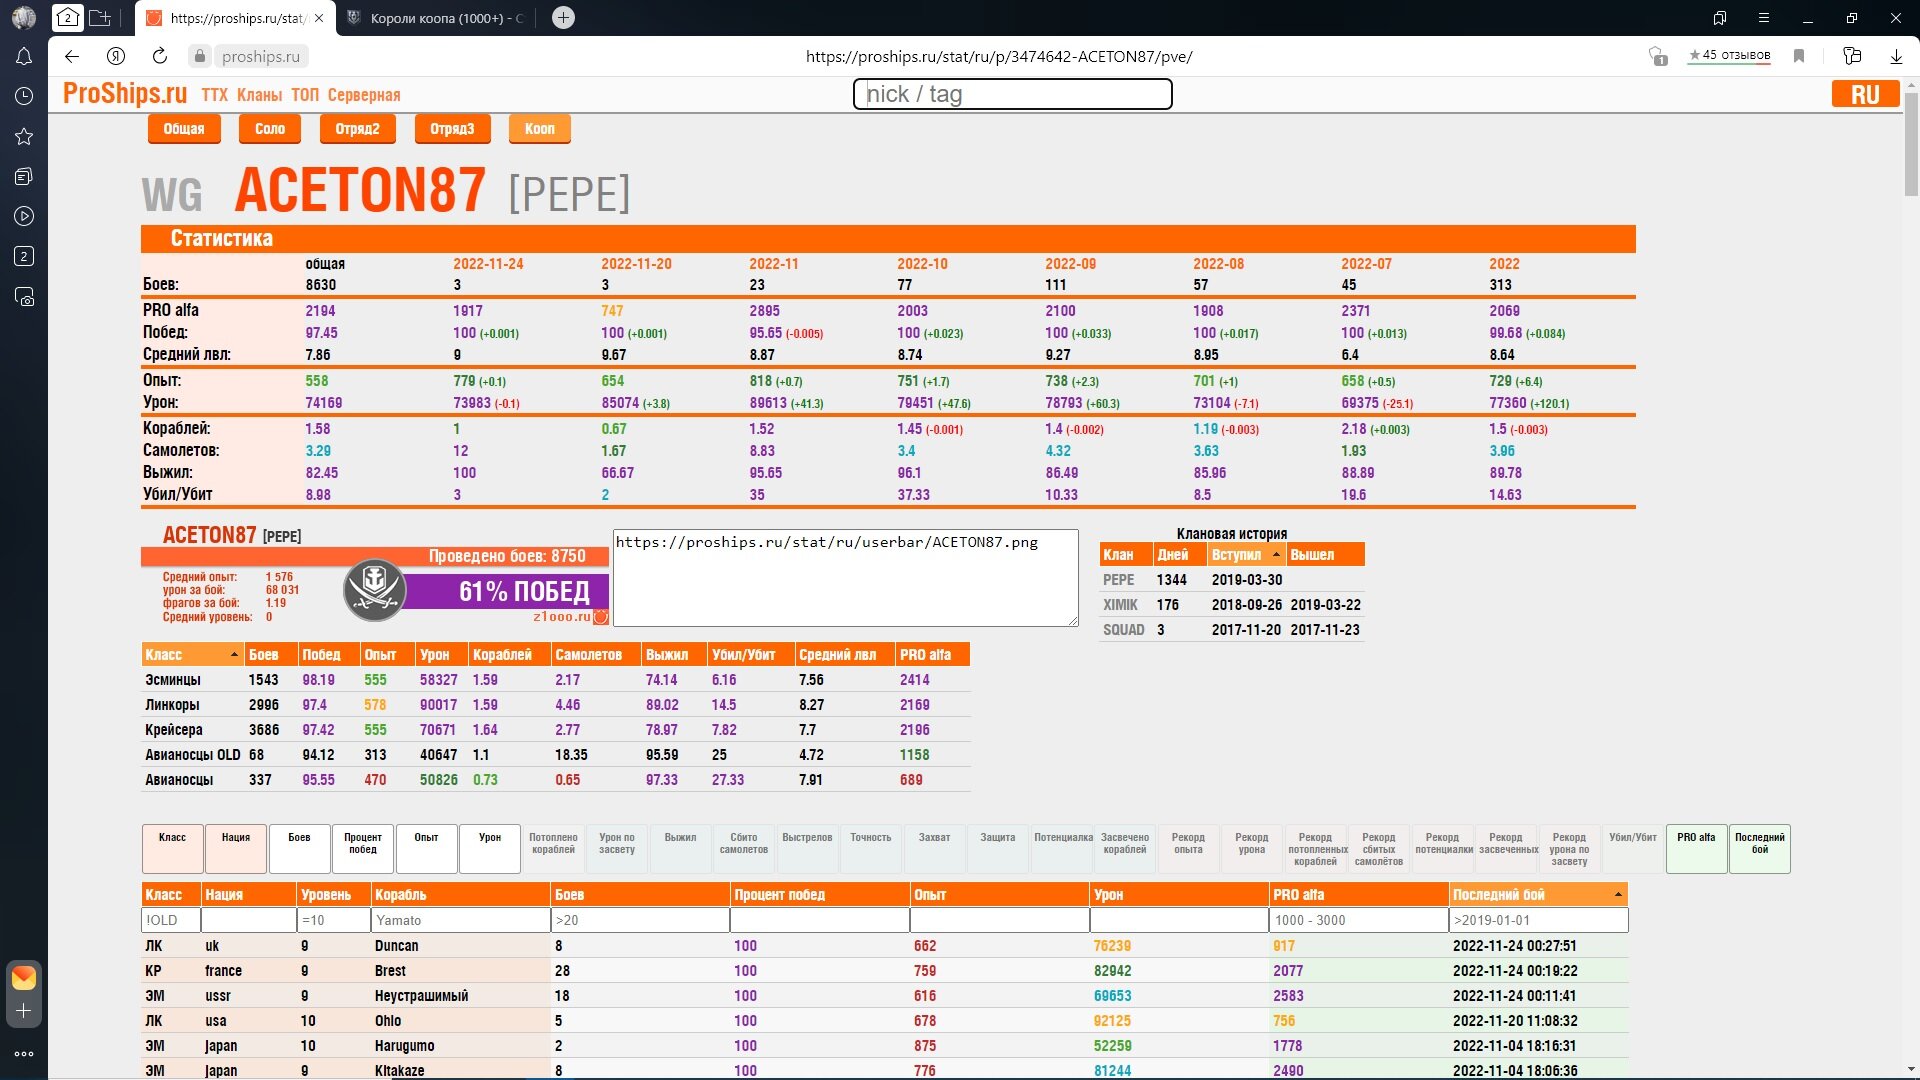Open the Yandex Mail sidebar app
The image size is (1920, 1080).
(x=24, y=977)
